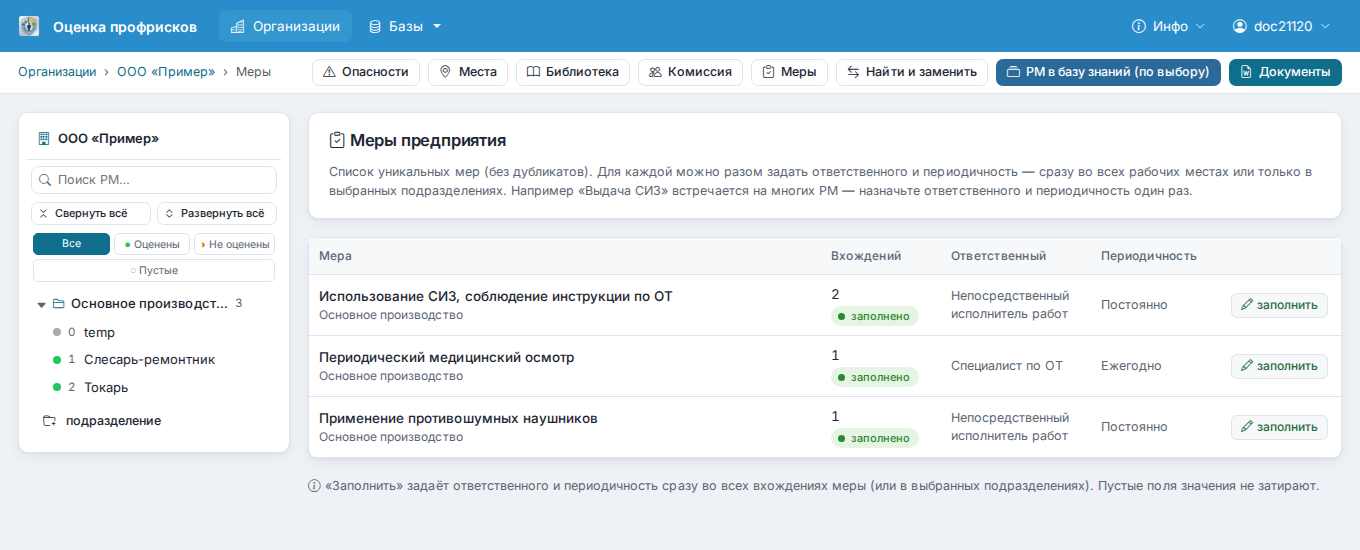Focus the Поиск РМ search field
The height and width of the screenshot is (550, 1360).
154,180
